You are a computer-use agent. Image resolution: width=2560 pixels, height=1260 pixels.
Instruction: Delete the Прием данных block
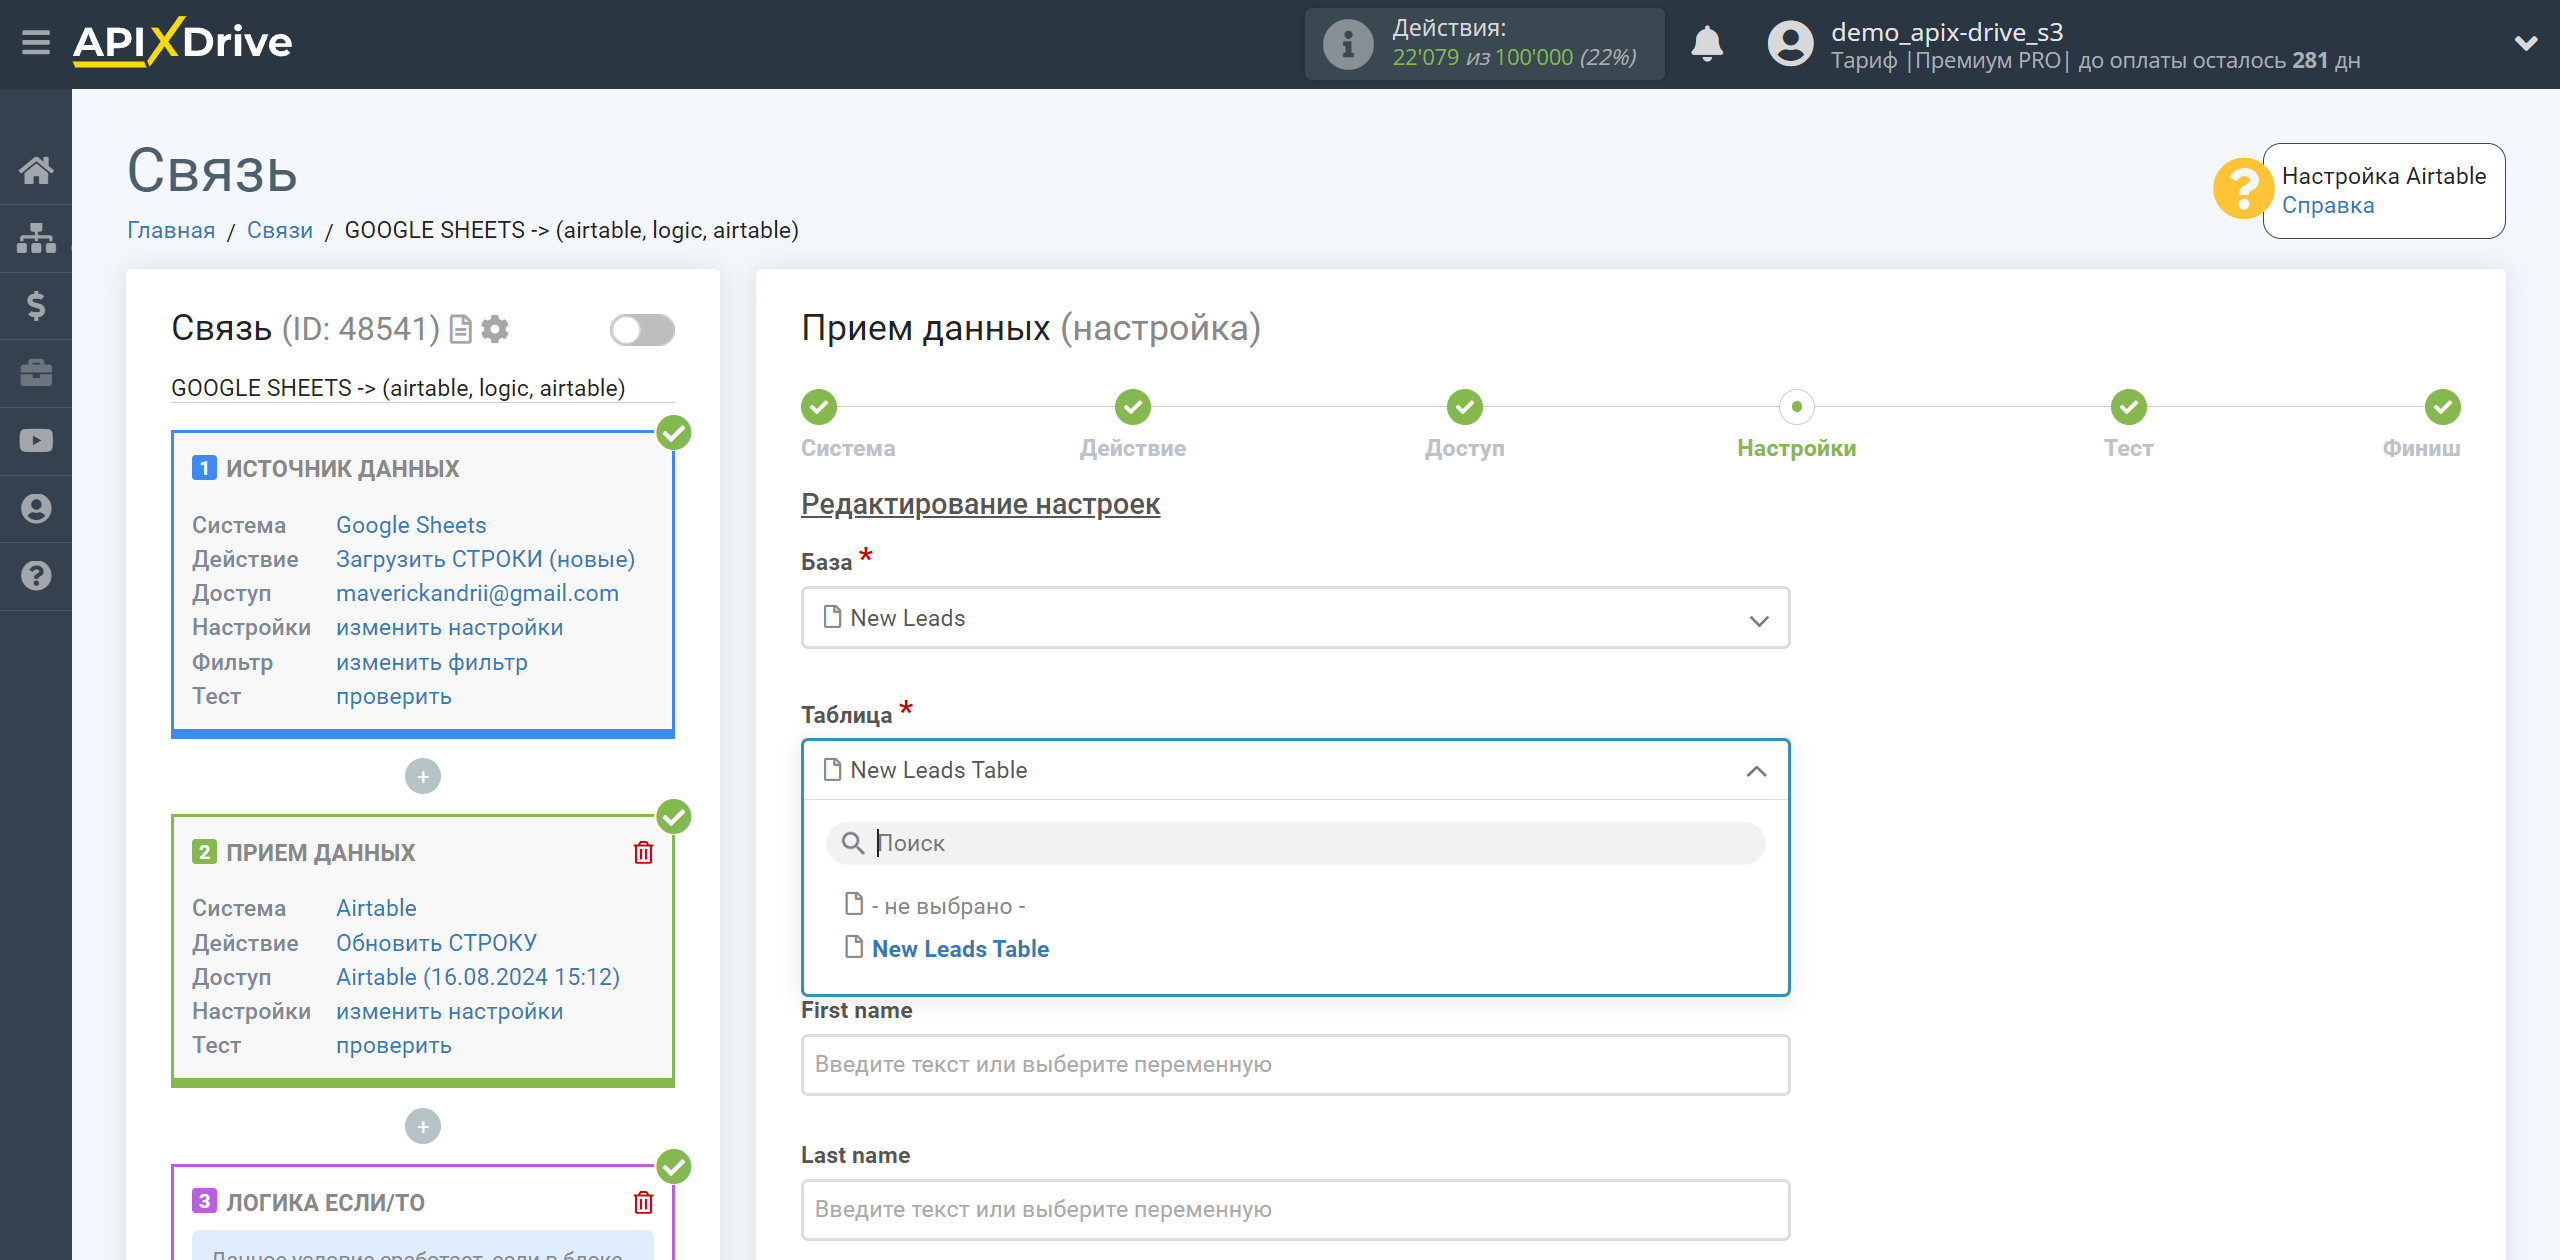tap(643, 853)
